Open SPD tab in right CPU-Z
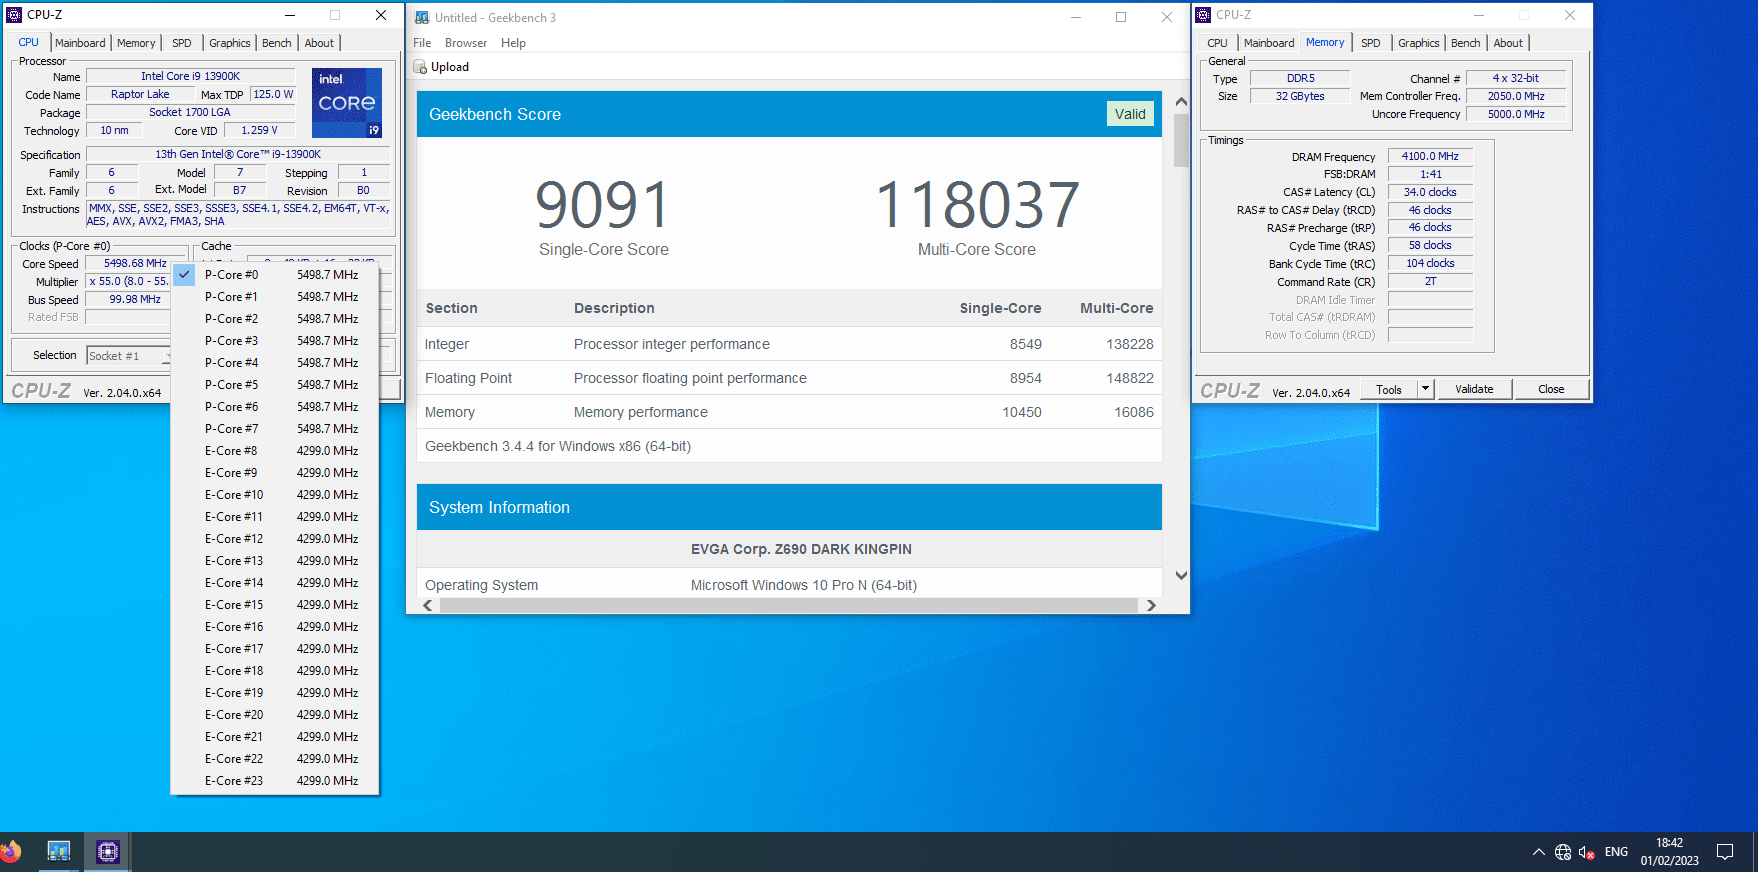 (x=1371, y=43)
